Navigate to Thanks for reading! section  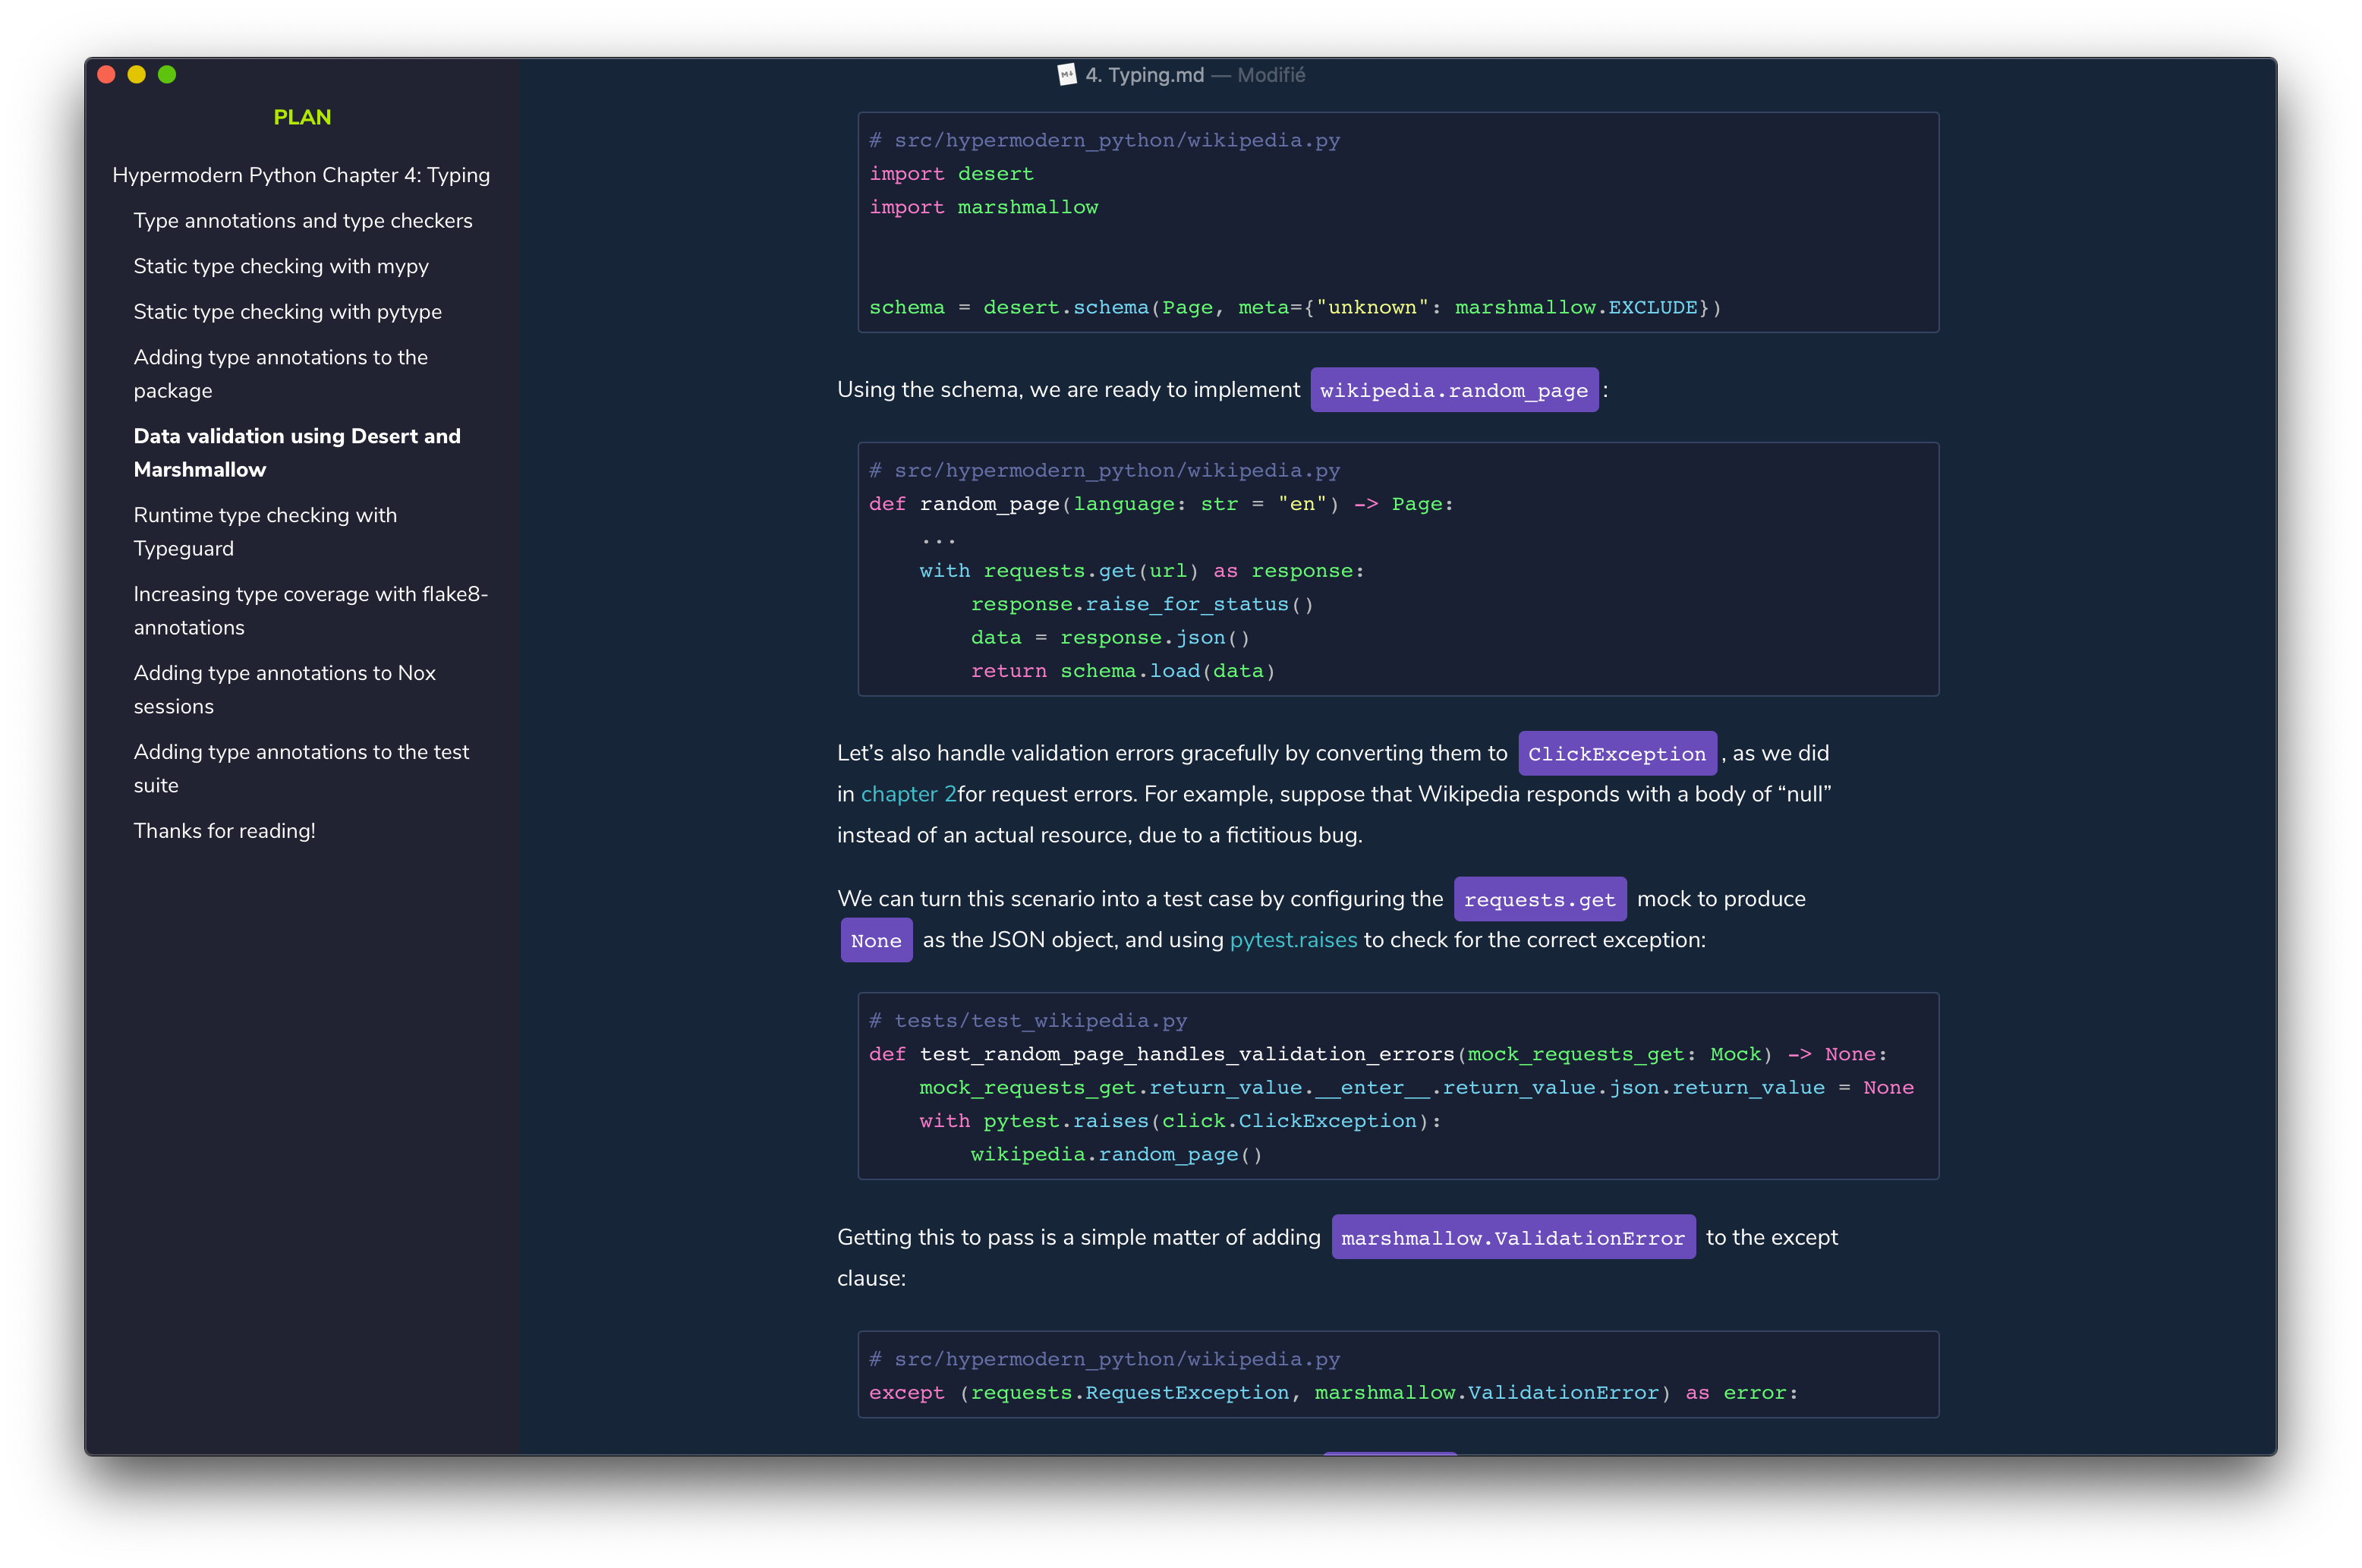pyautogui.click(x=224, y=831)
